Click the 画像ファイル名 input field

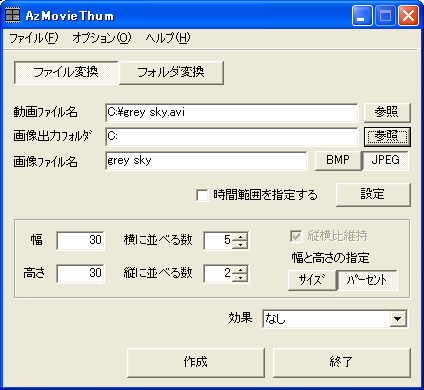206,161
